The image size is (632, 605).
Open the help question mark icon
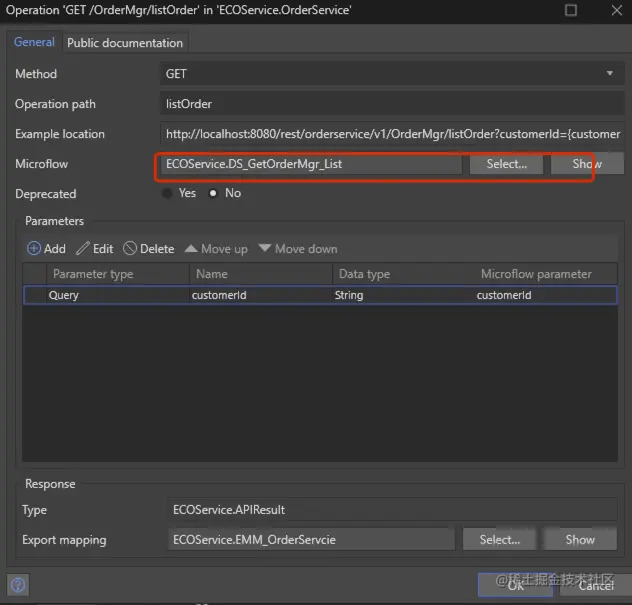18,585
